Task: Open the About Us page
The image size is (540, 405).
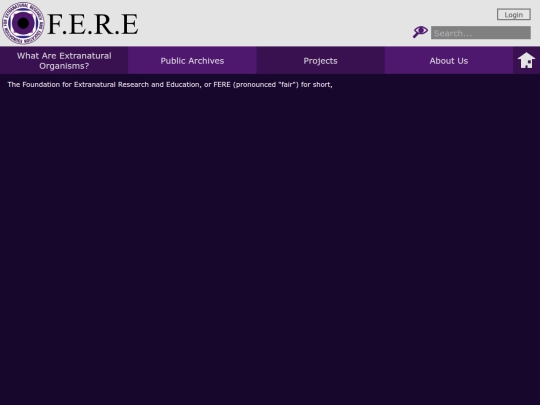Action: tap(449, 61)
